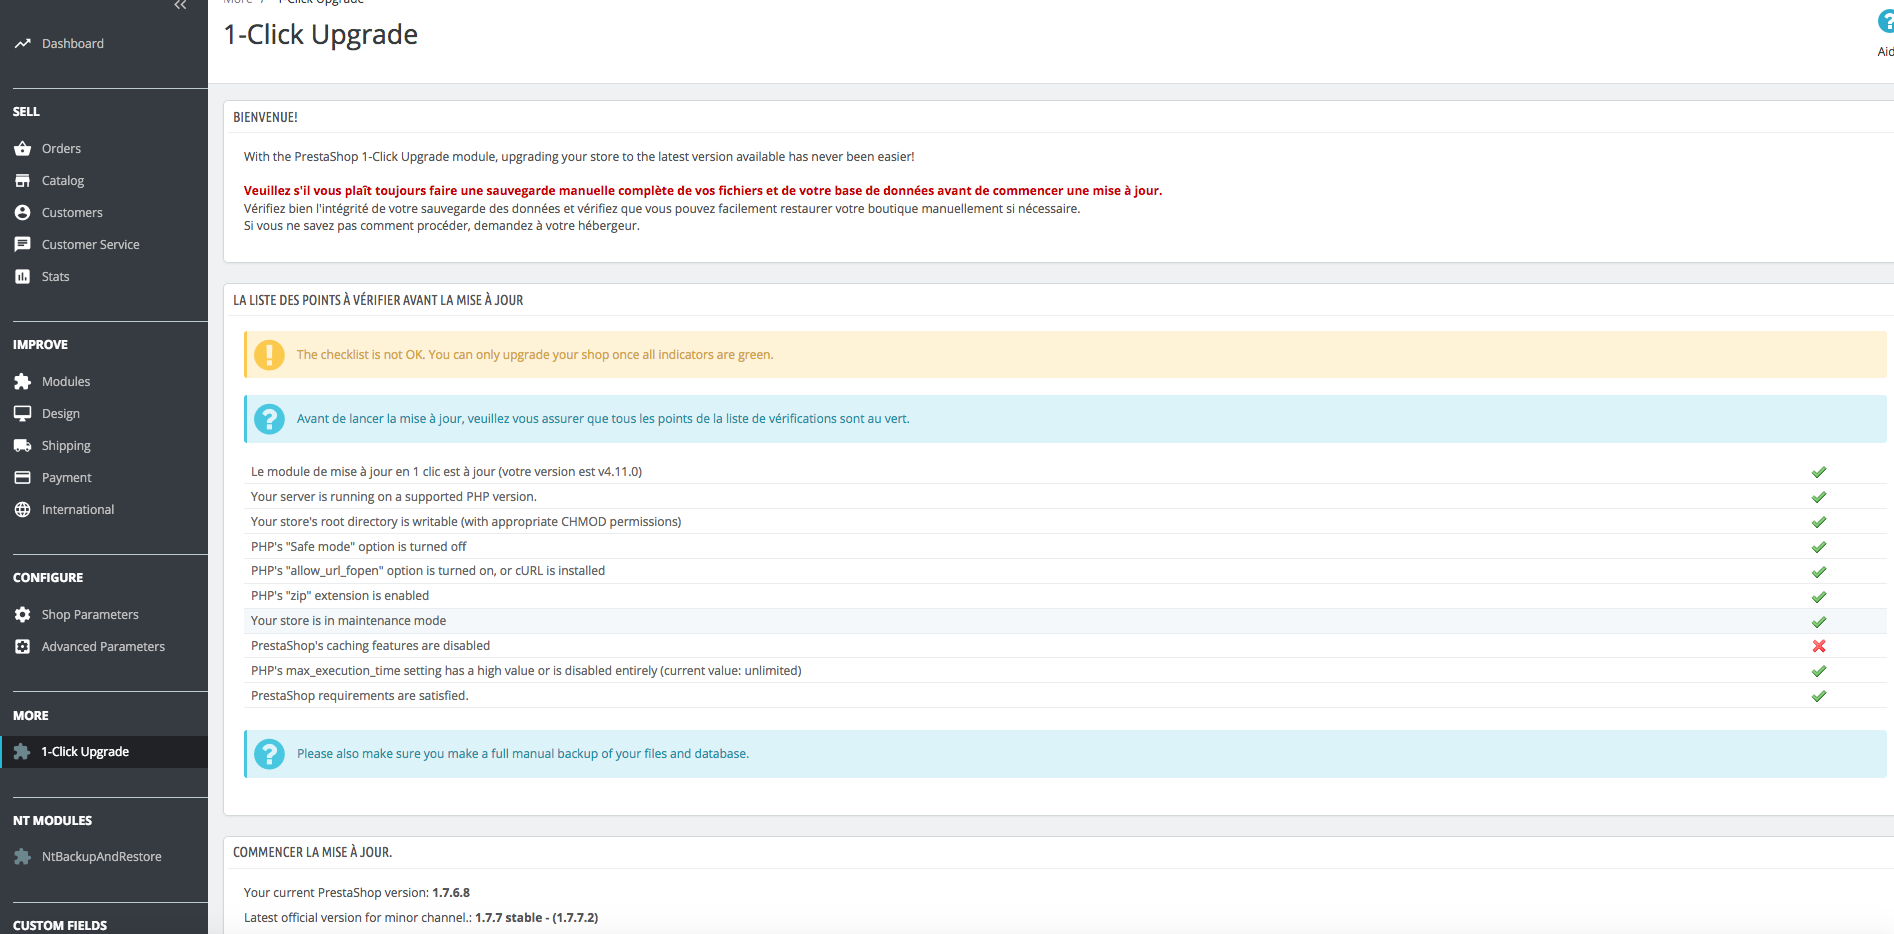Click 'Your store is in maintenance mode' text

click(348, 621)
